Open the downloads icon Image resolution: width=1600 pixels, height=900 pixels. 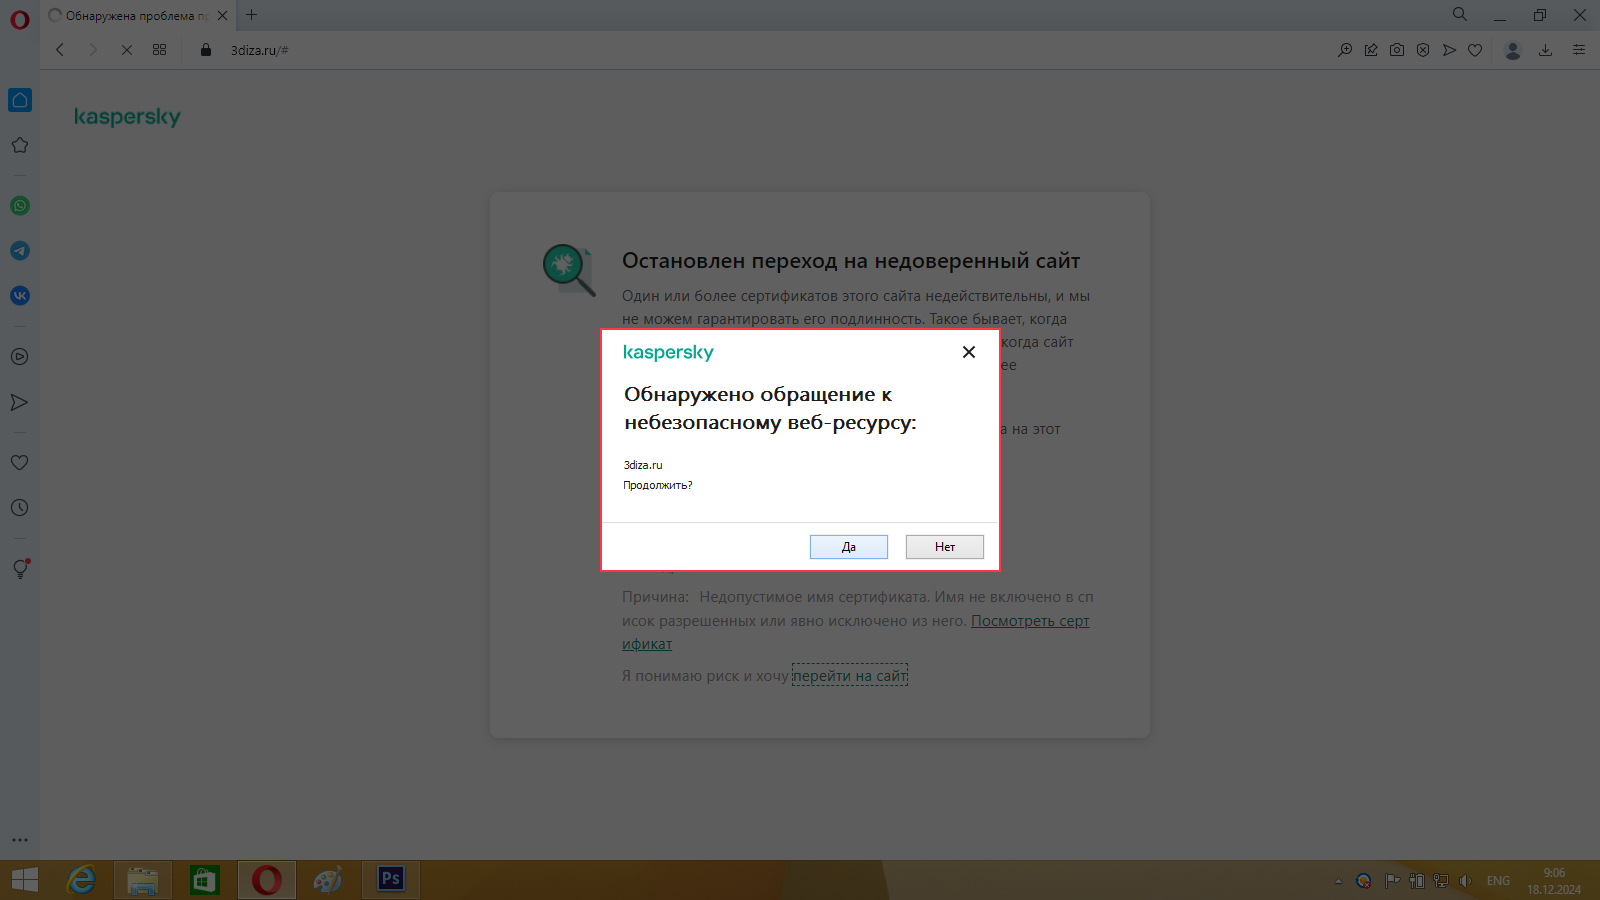point(1545,50)
